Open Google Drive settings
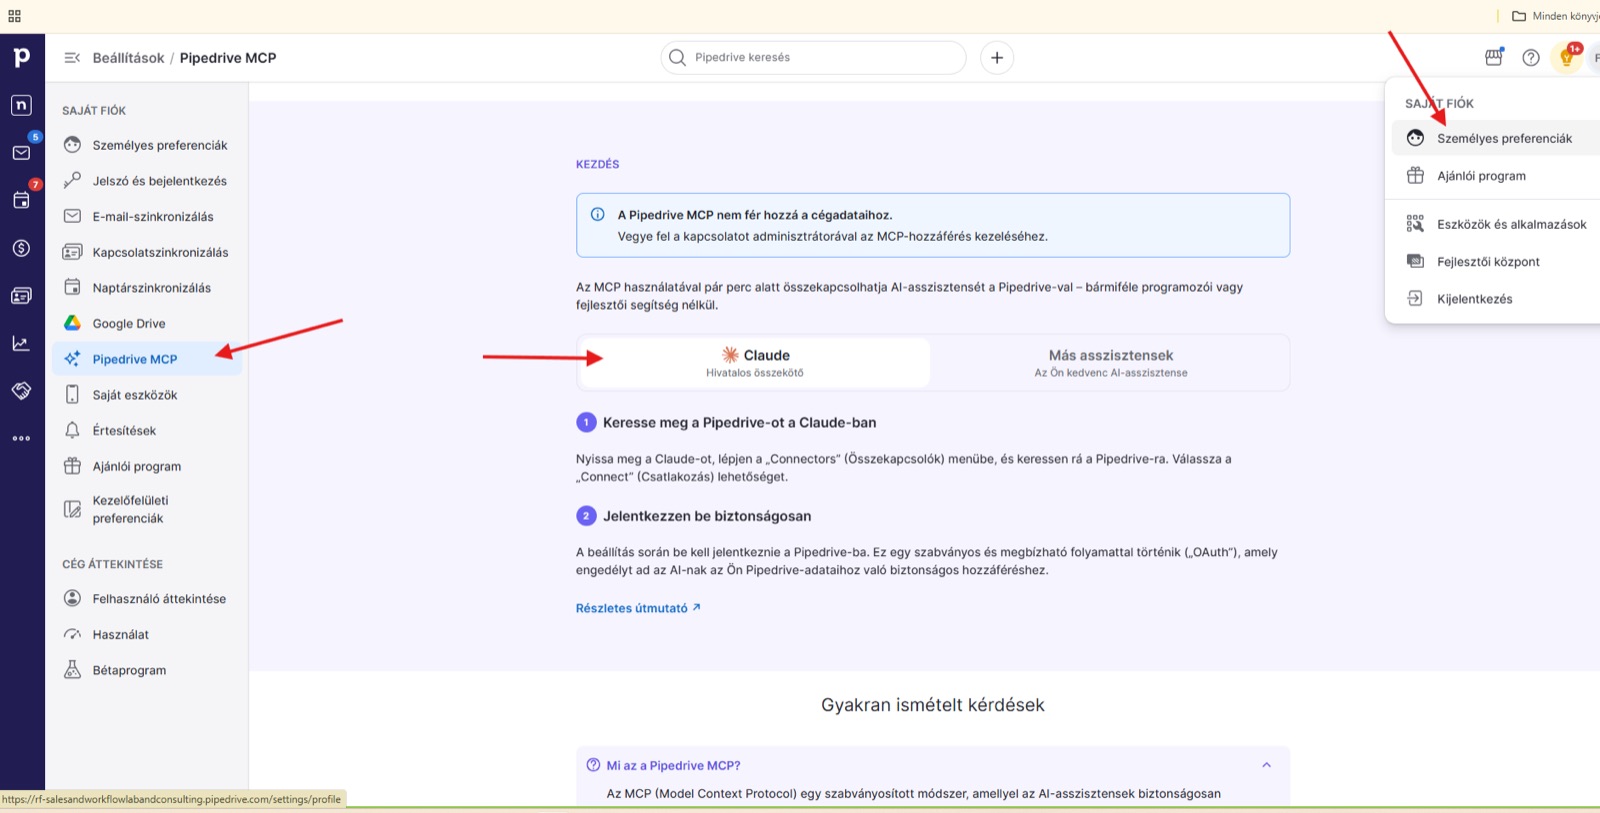This screenshot has width=1600, height=813. (x=147, y=323)
